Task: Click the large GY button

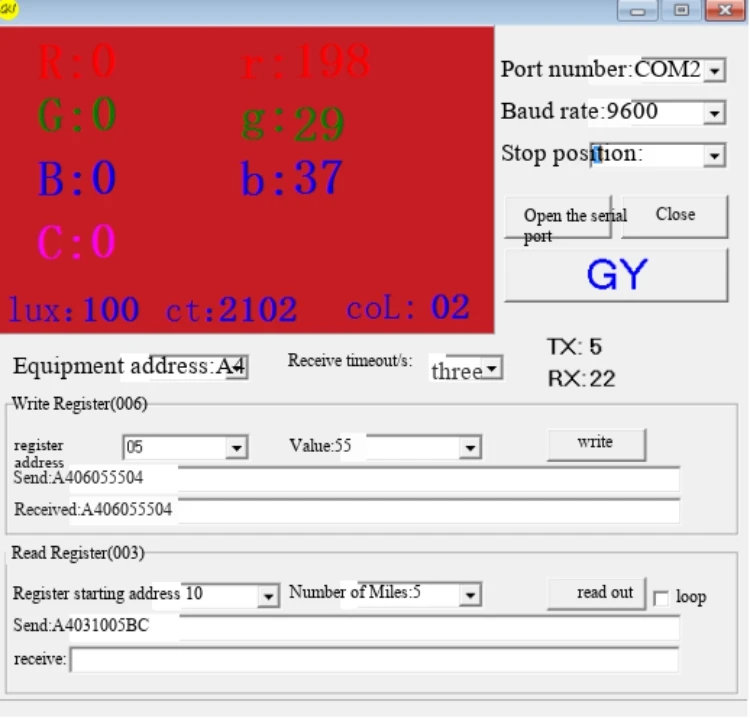Action: (x=616, y=275)
